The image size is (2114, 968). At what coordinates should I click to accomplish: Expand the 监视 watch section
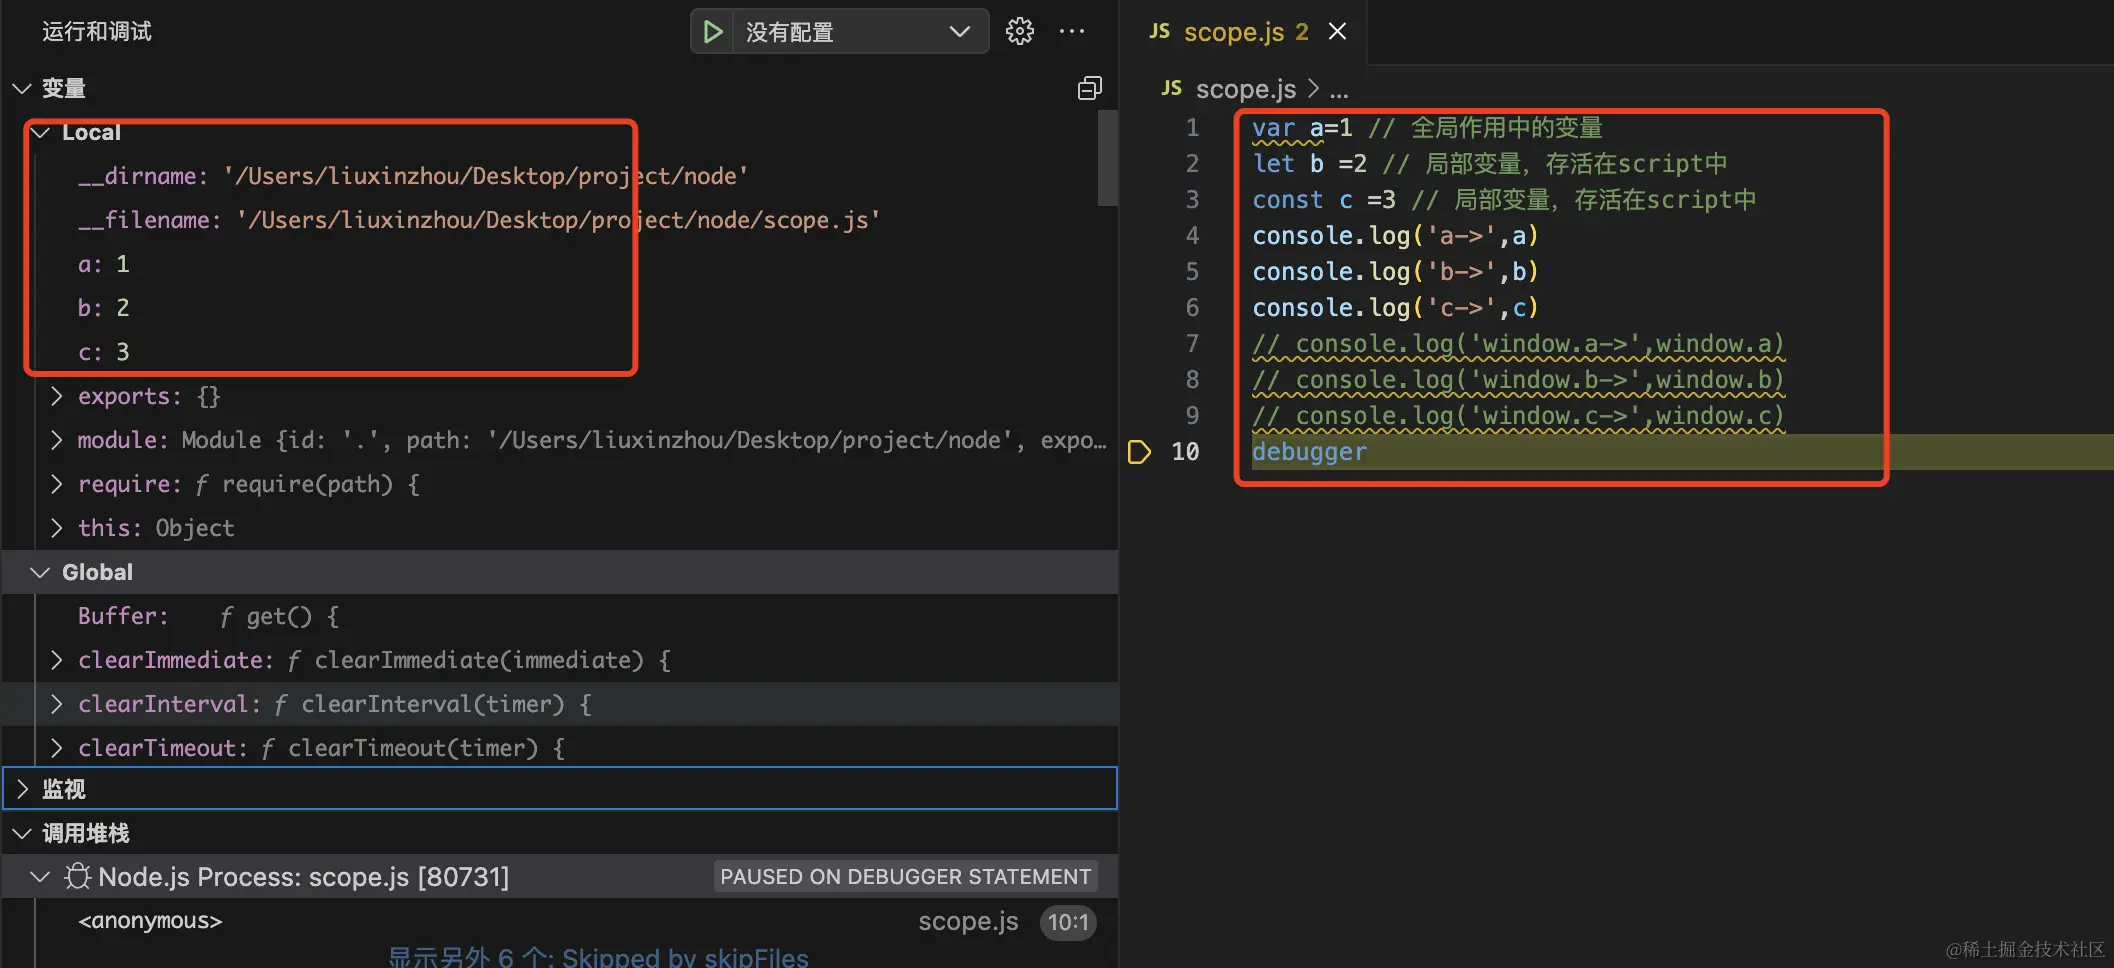(22, 789)
